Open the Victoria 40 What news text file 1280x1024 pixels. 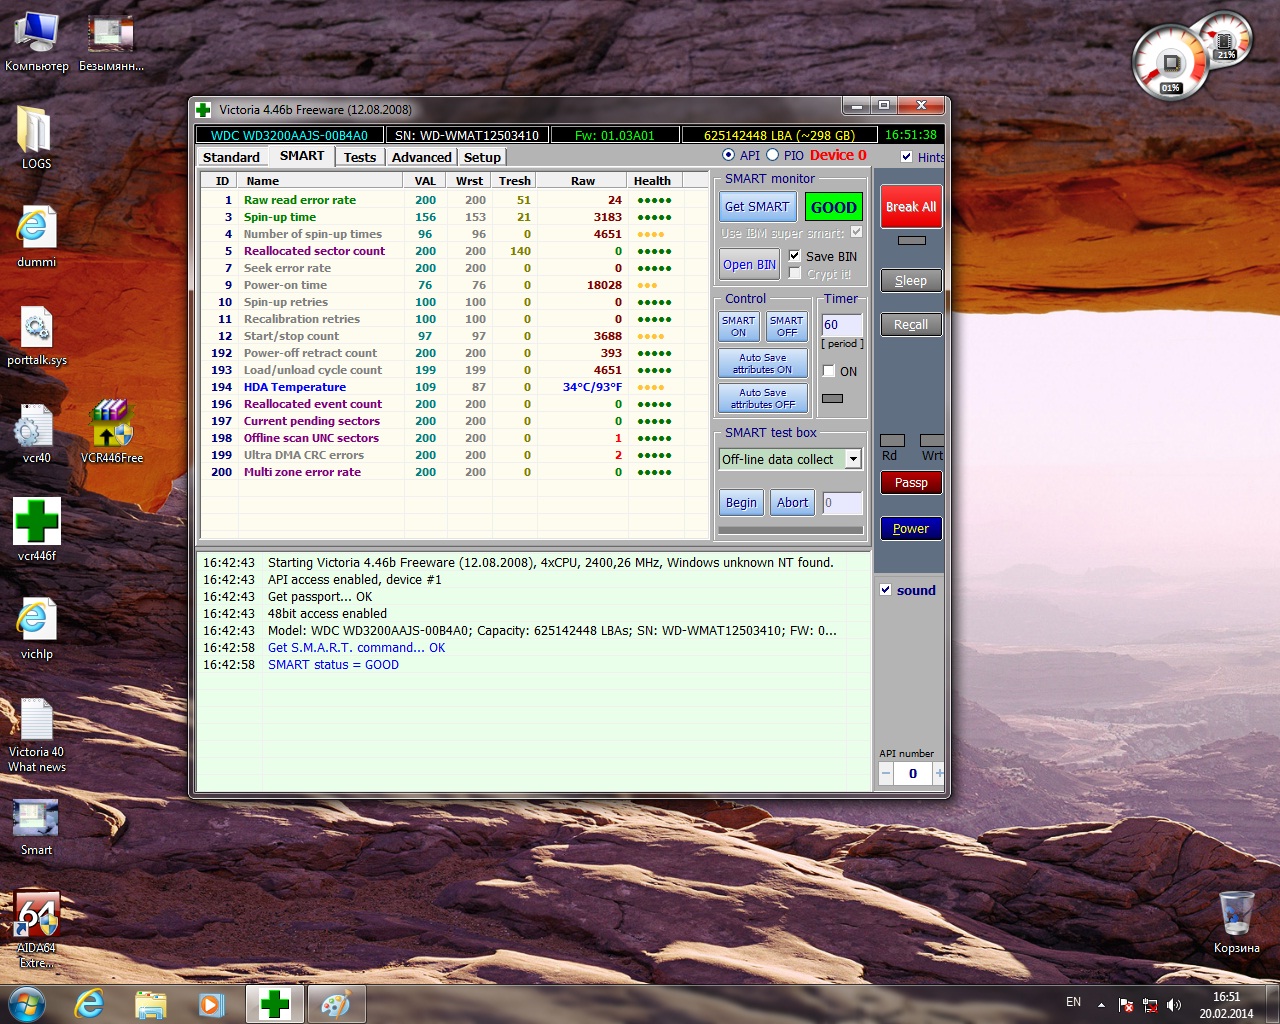click(x=36, y=735)
